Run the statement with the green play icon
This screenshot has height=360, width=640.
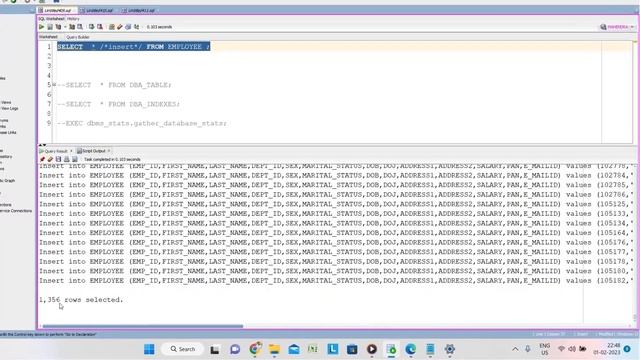click(x=41, y=27)
